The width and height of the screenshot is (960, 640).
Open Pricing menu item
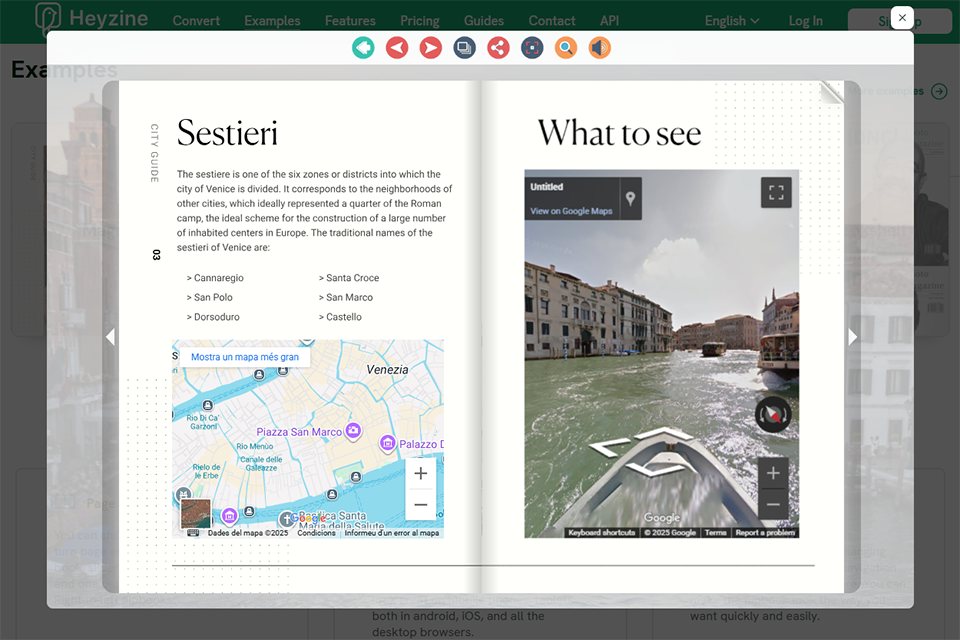point(420,21)
